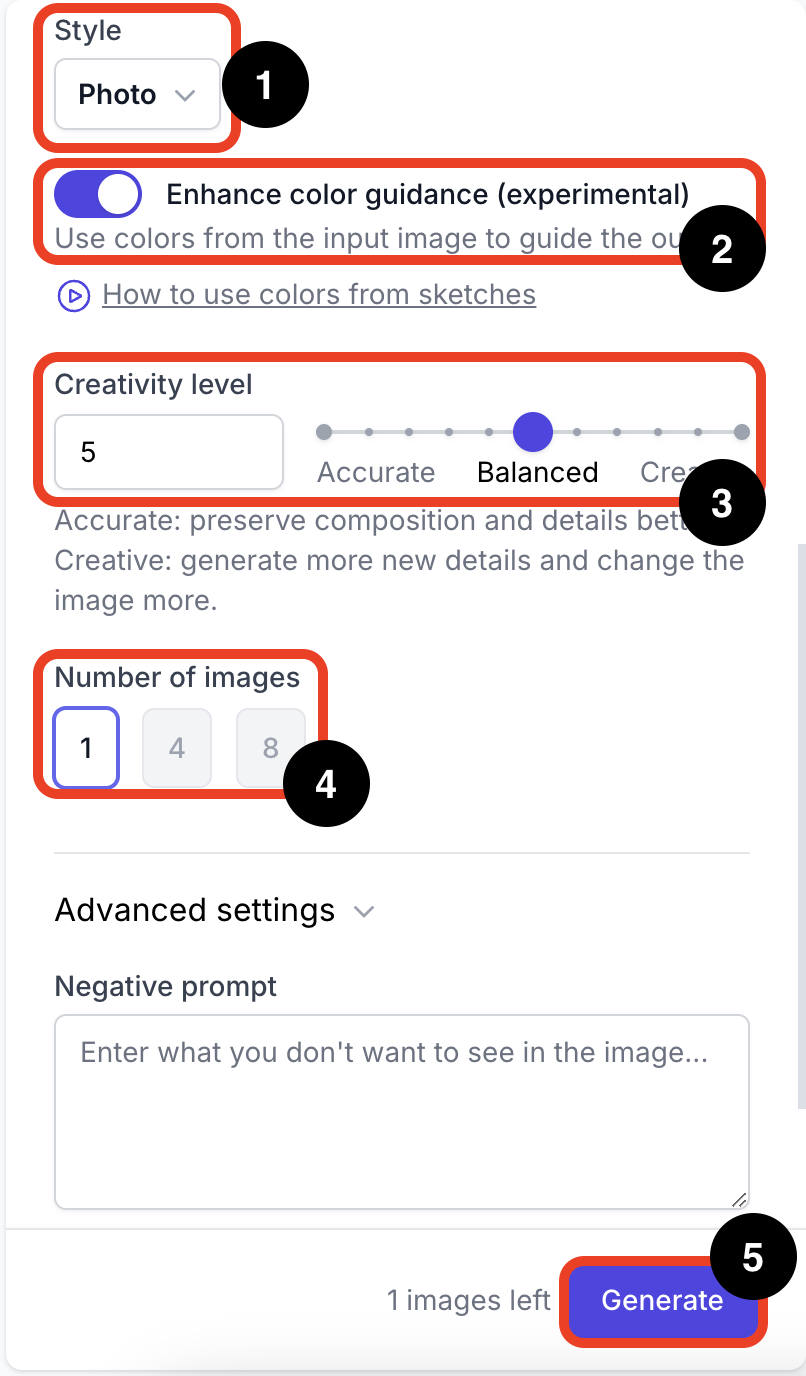Open How to use colors from sketches link
This screenshot has height=1376, width=806.
[319, 295]
